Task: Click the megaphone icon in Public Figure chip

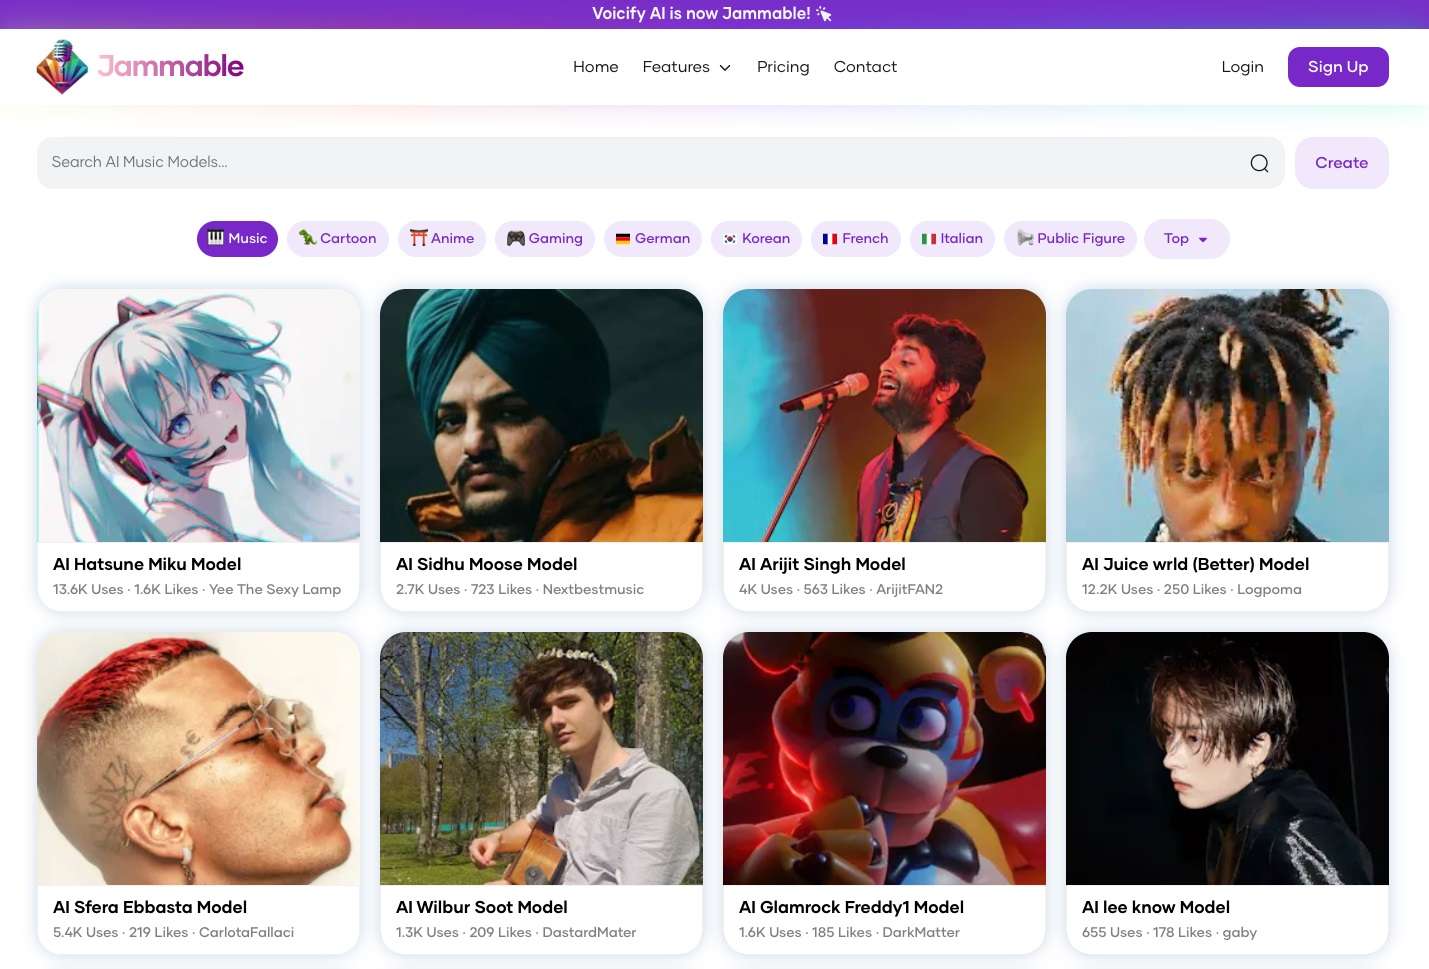Action: (x=1025, y=238)
